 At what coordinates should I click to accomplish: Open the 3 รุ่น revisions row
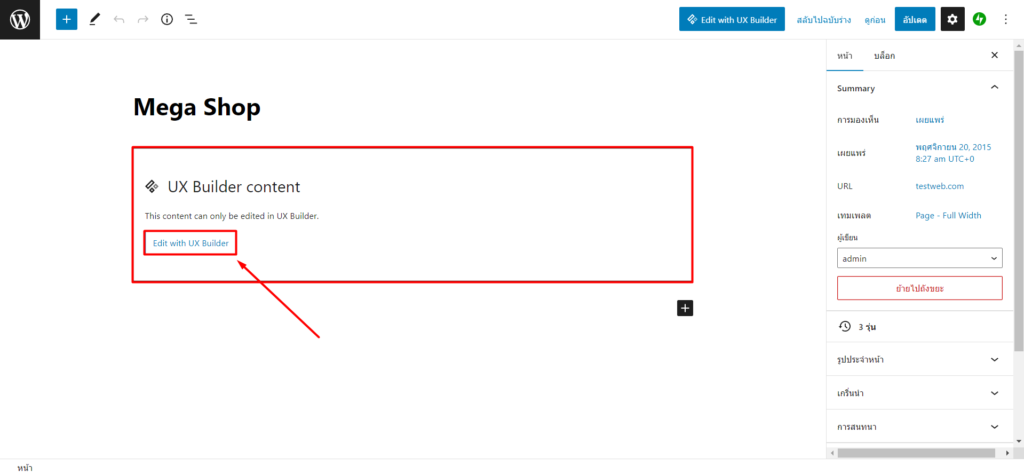pyautogui.click(x=920, y=326)
